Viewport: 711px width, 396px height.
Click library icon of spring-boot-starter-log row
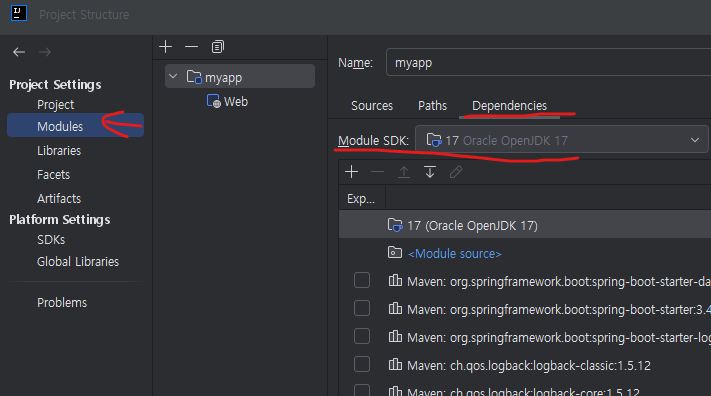[395, 337]
